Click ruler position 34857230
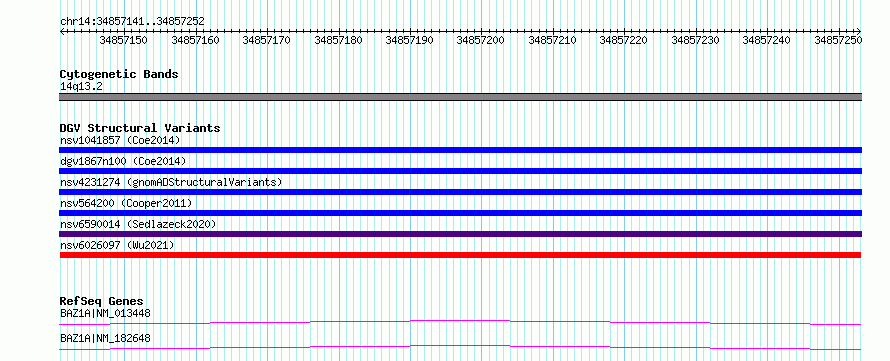The height and width of the screenshot is (361, 890). click(x=695, y=40)
